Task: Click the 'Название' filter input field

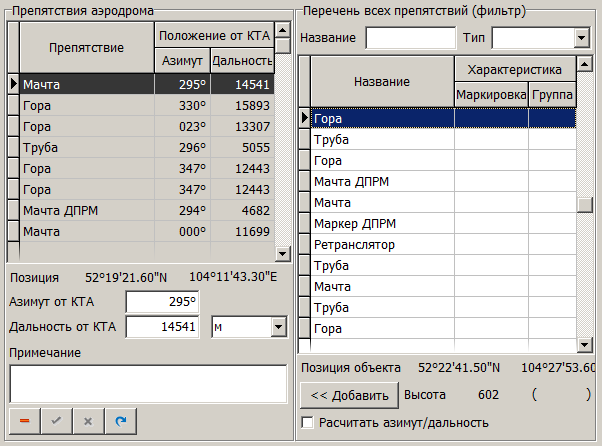Action: click(x=410, y=38)
